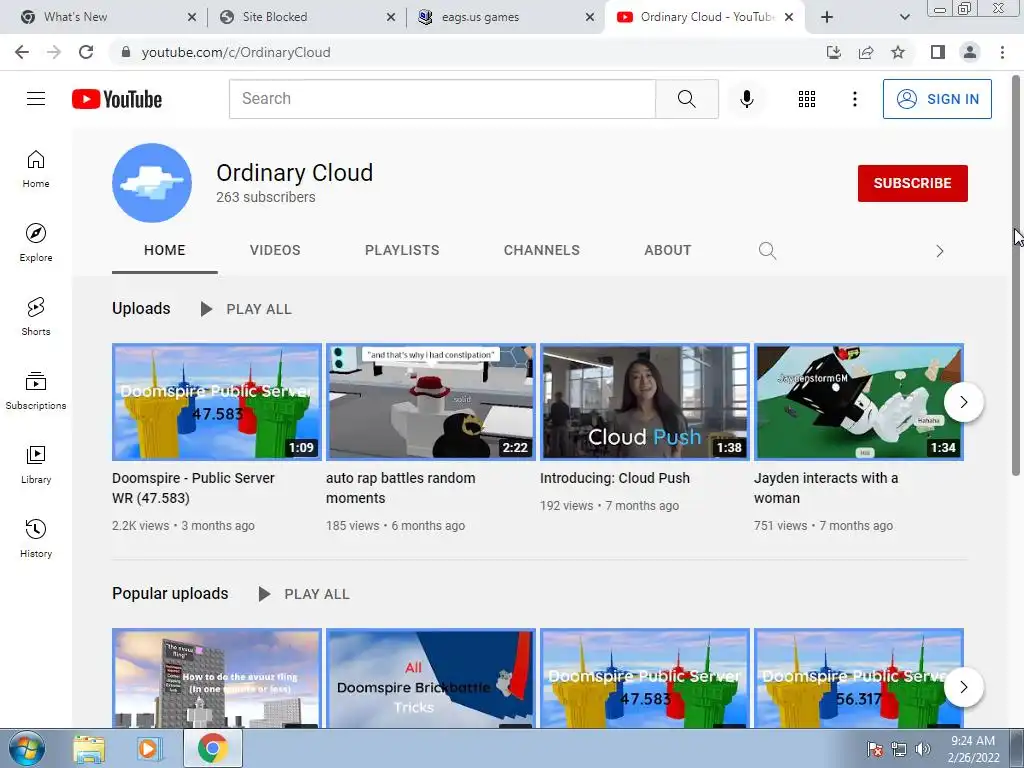
Task: Open 'Introducing: Cloud Push' video title
Action: point(615,478)
